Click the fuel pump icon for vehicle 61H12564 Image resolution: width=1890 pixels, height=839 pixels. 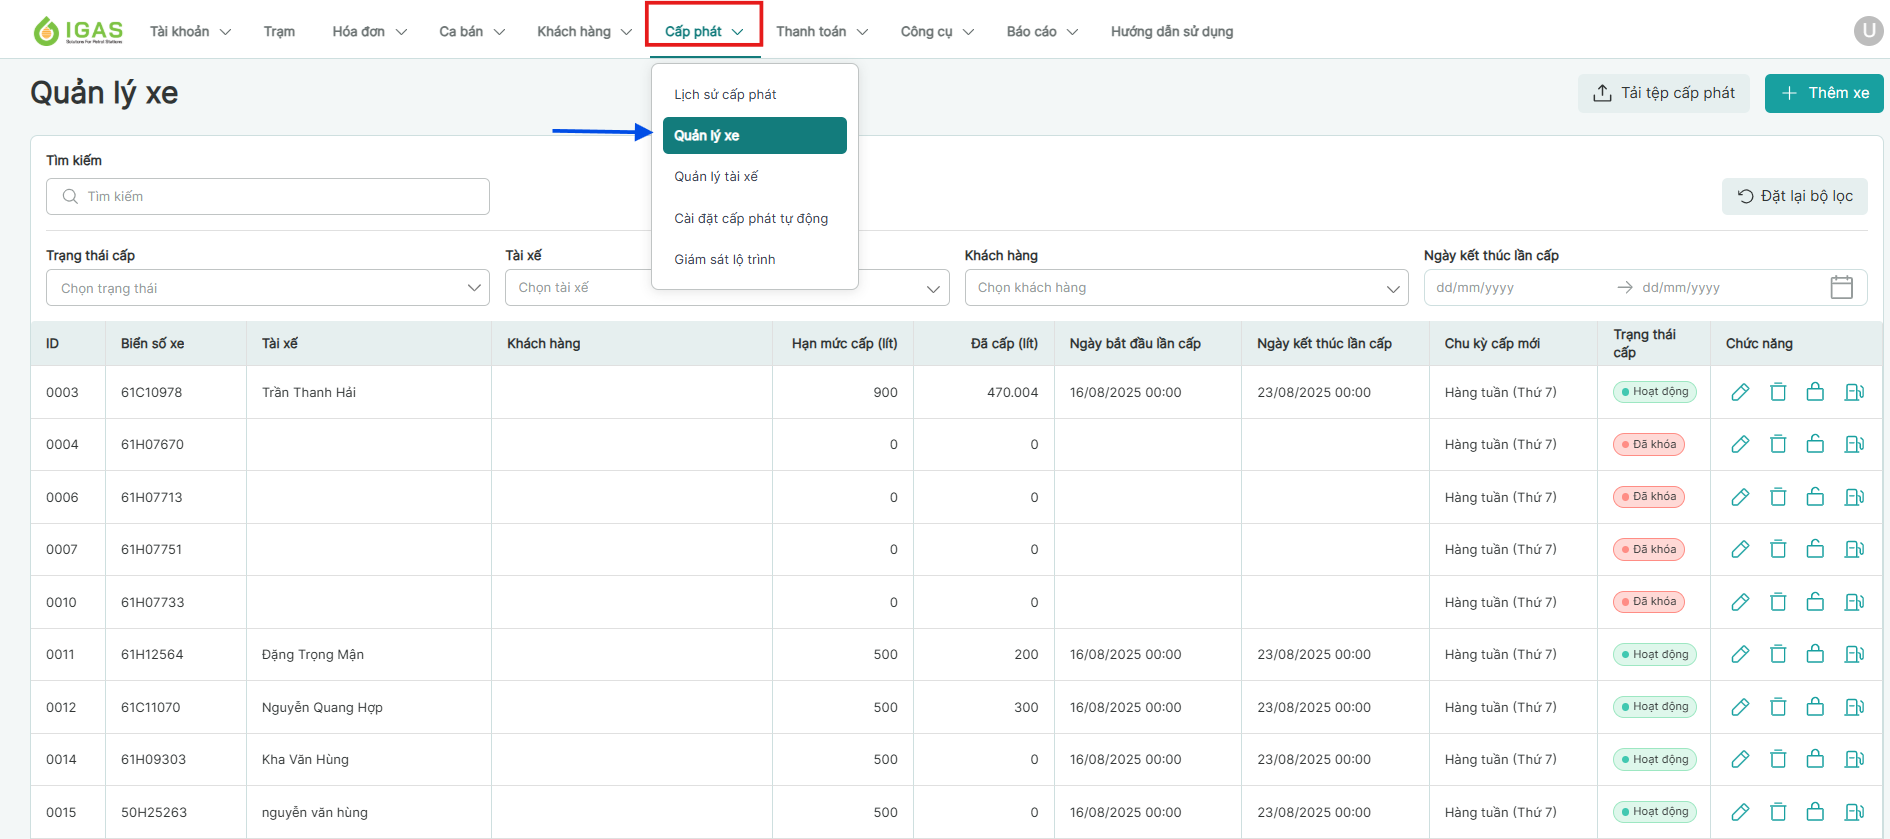click(1854, 654)
